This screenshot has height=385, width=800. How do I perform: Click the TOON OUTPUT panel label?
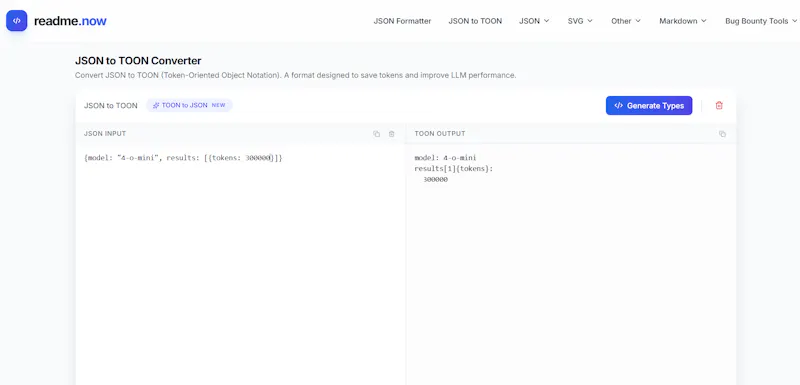tap(440, 134)
